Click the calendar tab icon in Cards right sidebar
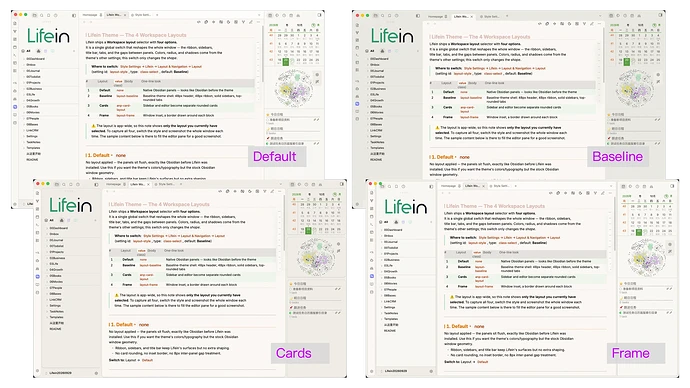Screen dimensions: 690x388 coord(292,184)
